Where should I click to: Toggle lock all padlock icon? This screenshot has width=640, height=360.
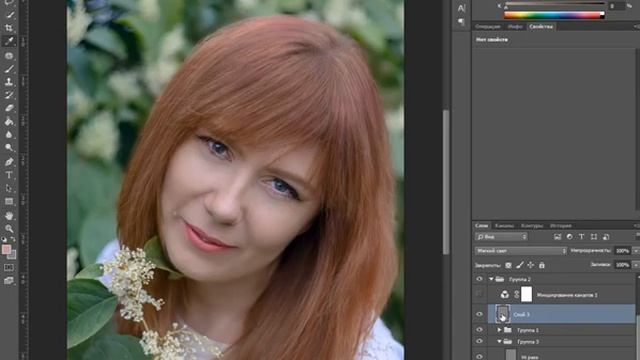tap(542, 265)
